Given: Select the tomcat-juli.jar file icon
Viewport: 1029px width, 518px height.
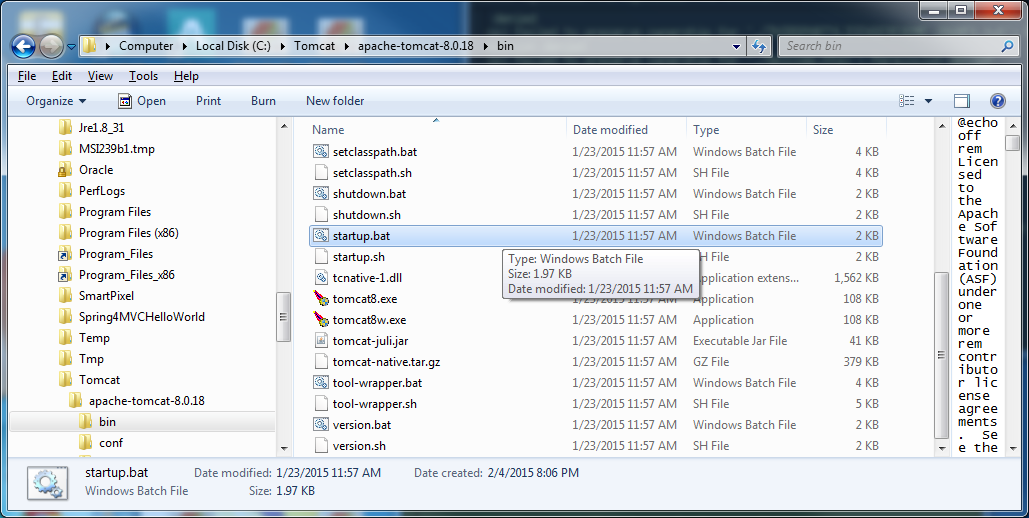Looking at the screenshot, I should point(321,341).
